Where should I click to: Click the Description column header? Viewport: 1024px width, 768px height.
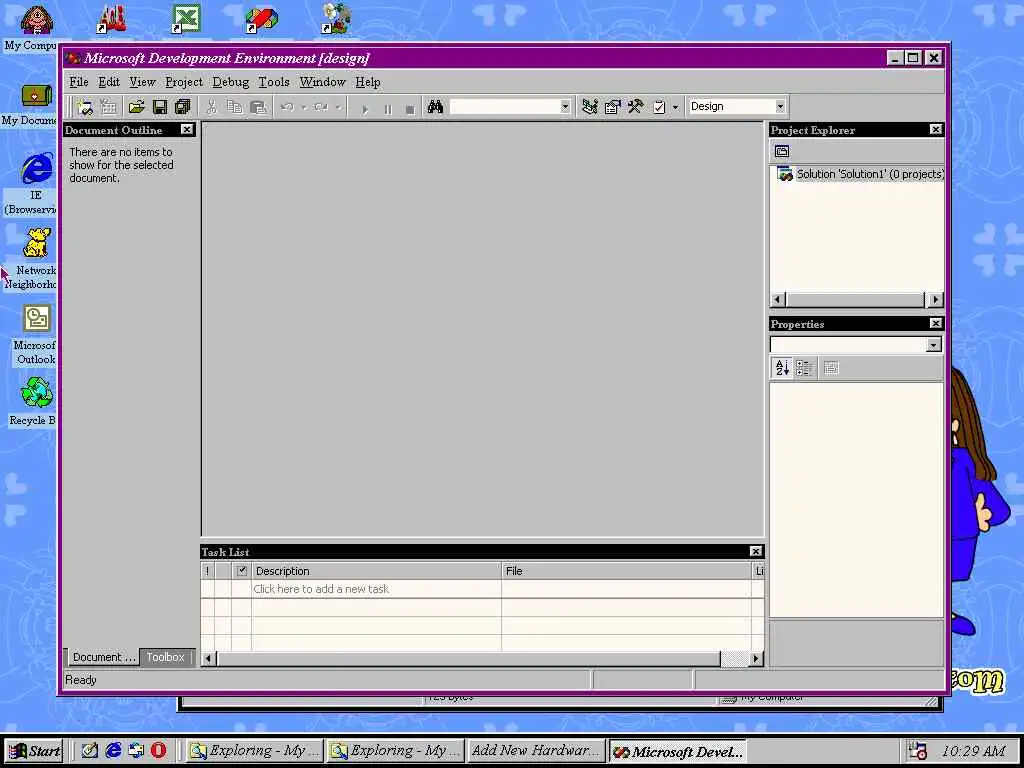click(x=376, y=571)
